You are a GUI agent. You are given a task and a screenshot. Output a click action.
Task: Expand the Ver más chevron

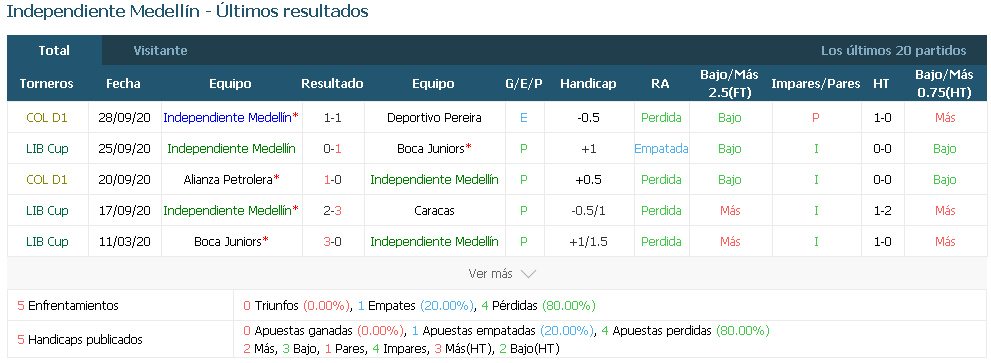pyautogui.click(x=528, y=274)
